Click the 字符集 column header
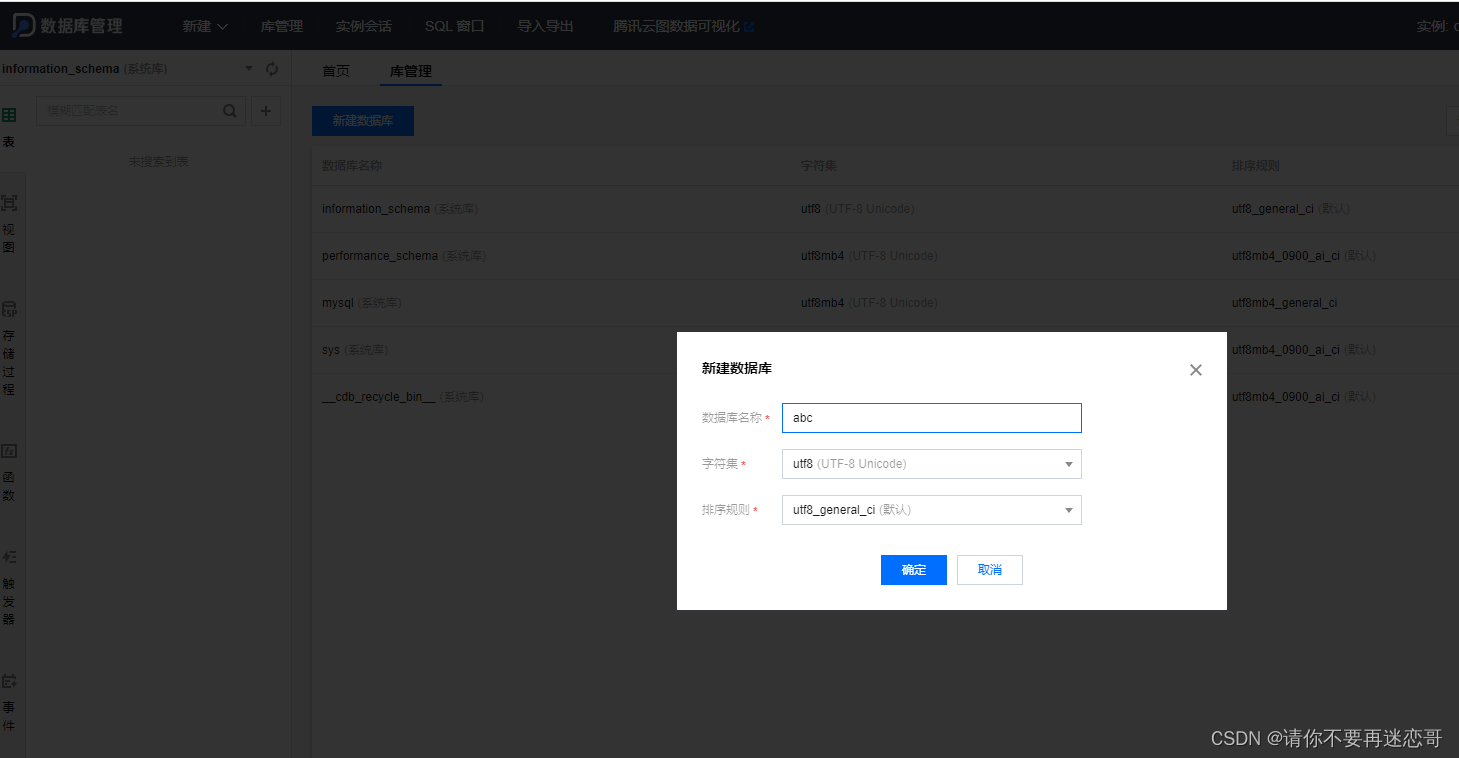This screenshot has height=758, width=1459. [819, 166]
